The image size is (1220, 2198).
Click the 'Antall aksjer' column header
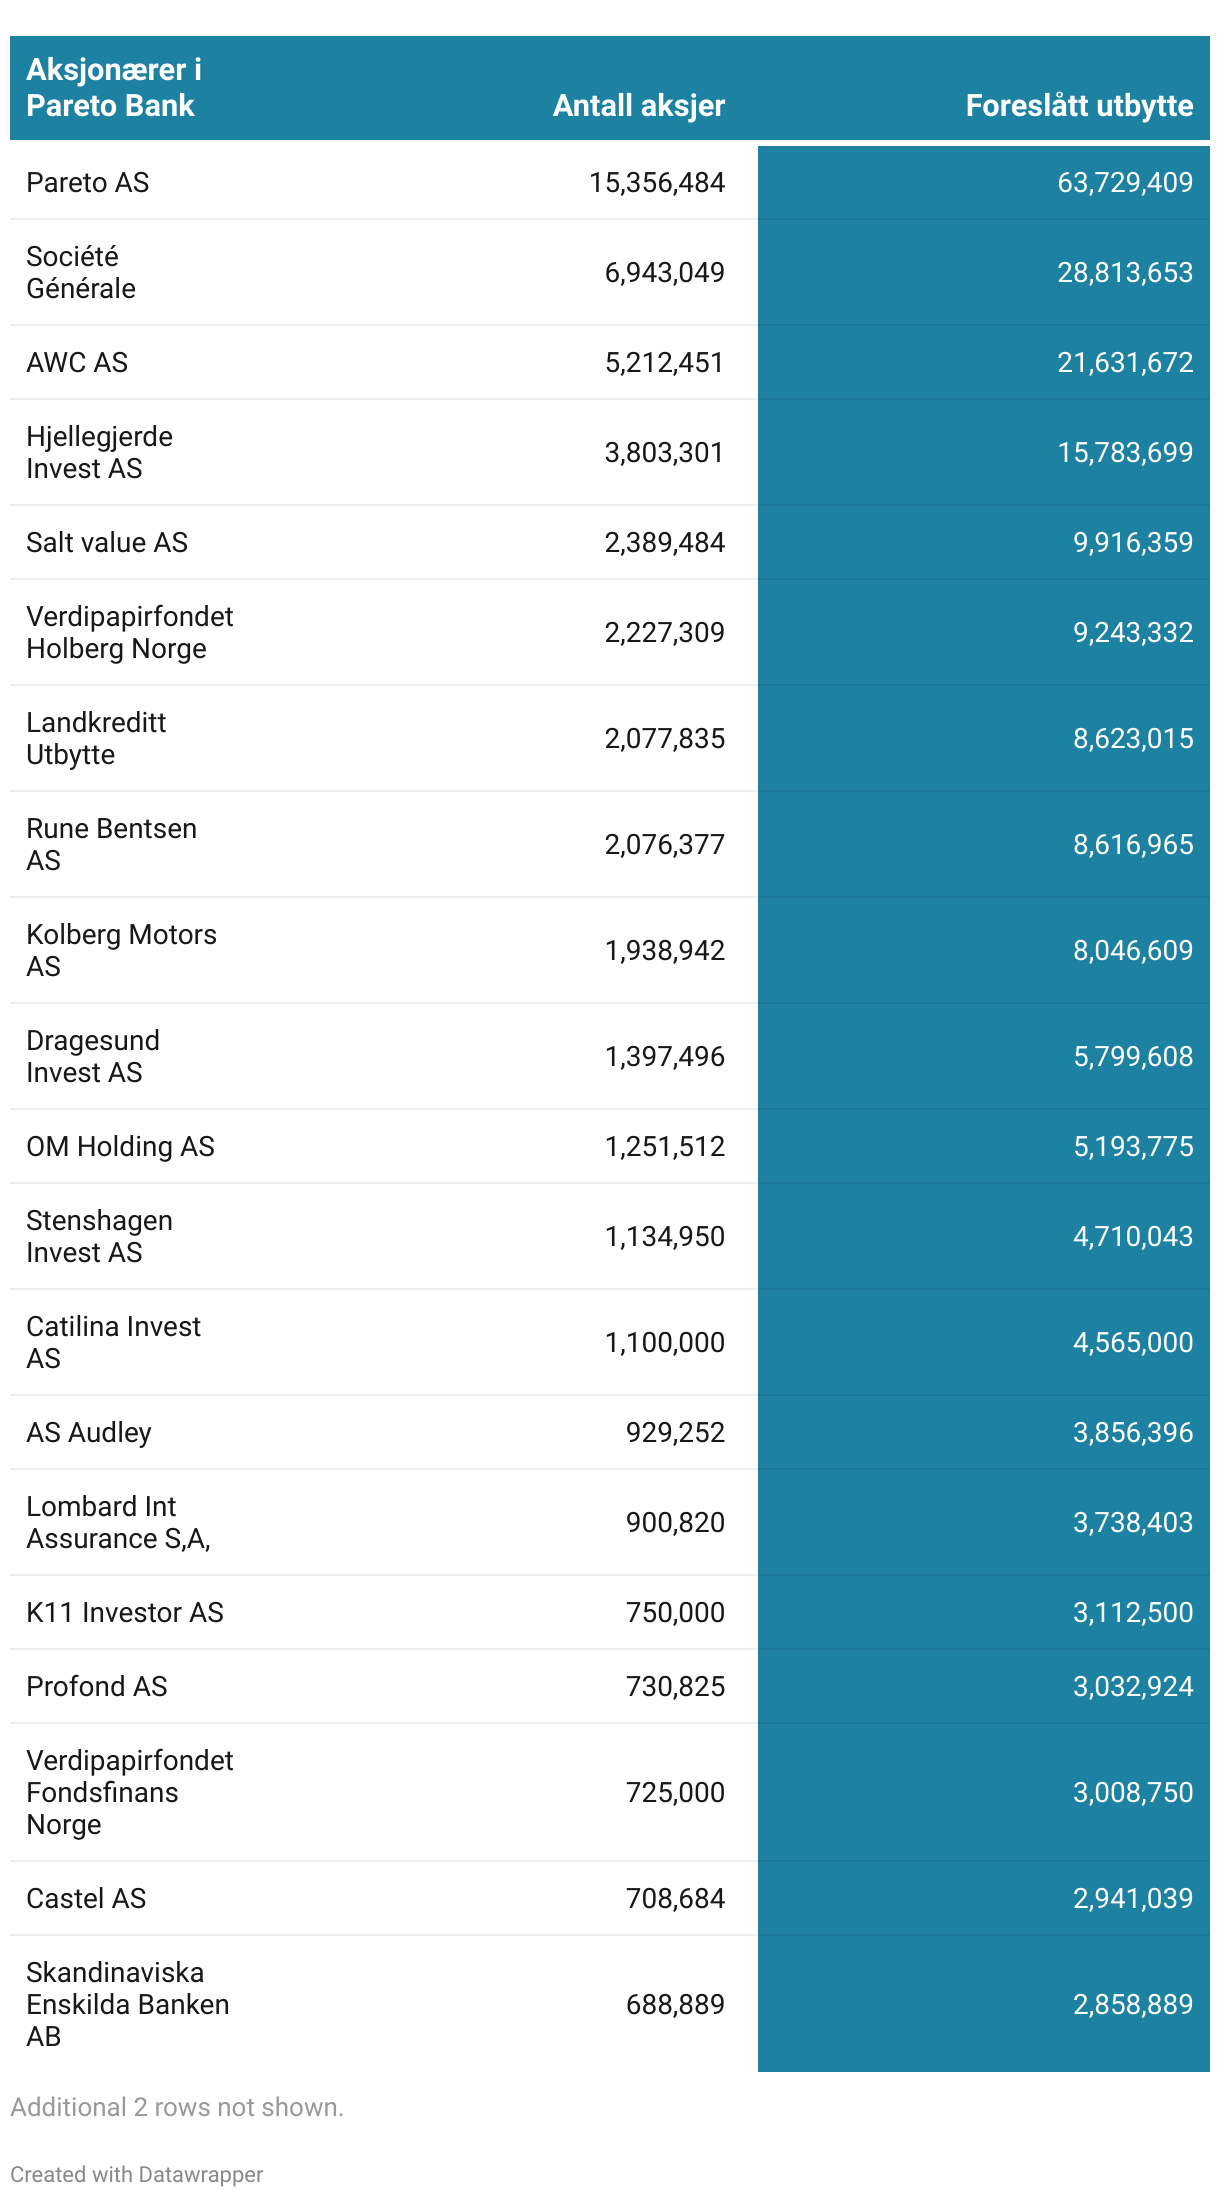638,106
